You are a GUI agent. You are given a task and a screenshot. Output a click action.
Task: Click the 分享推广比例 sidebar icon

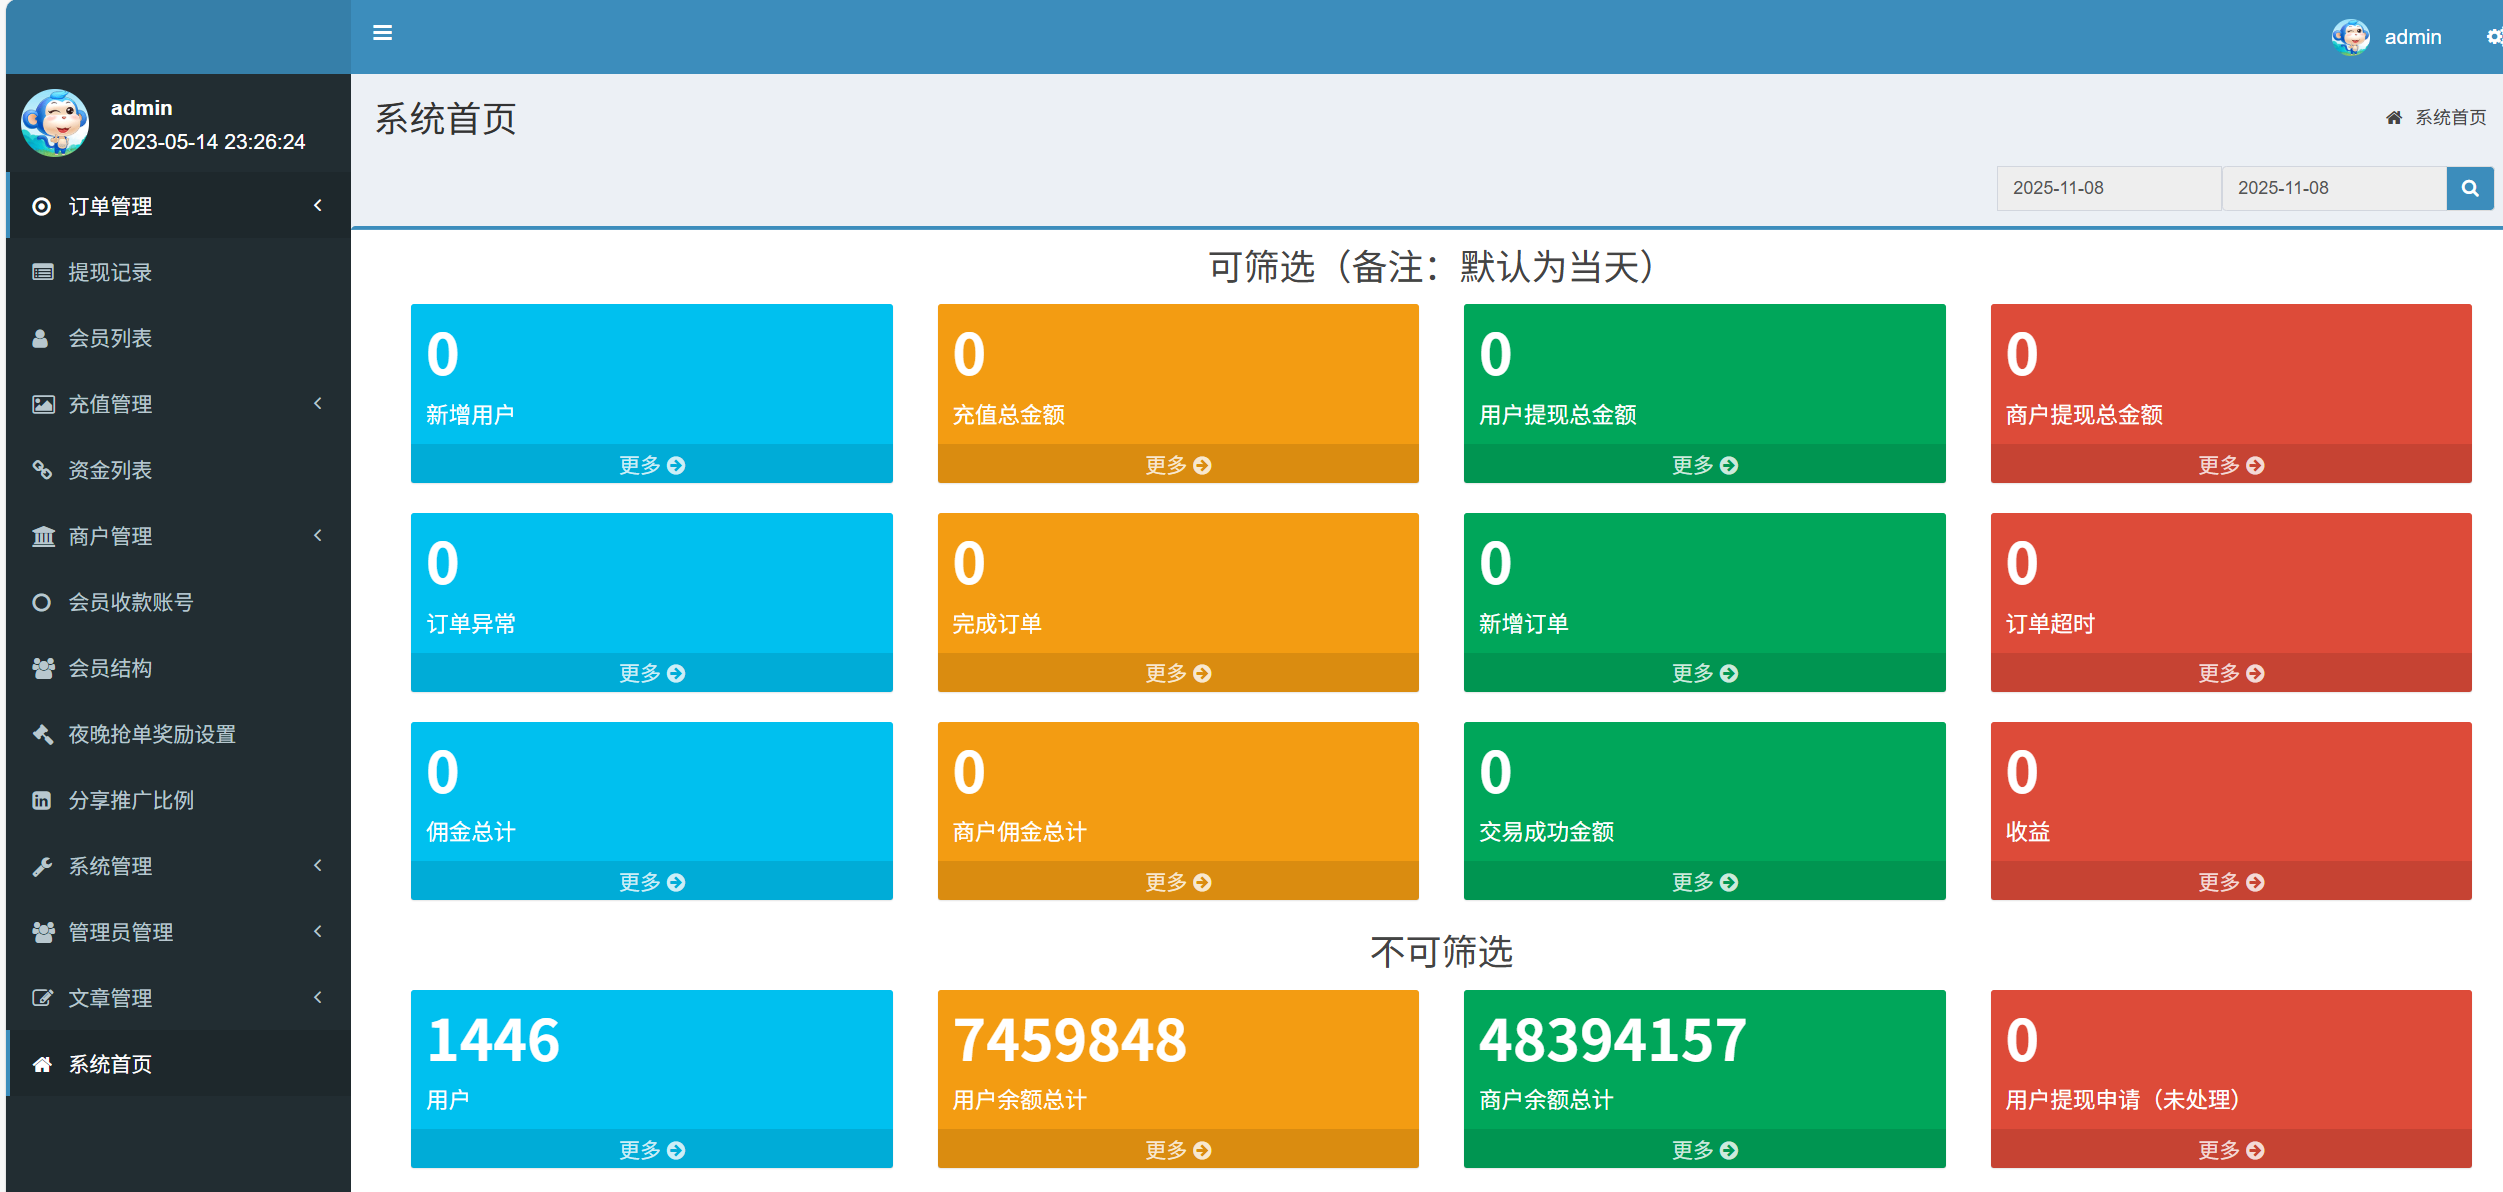(42, 800)
